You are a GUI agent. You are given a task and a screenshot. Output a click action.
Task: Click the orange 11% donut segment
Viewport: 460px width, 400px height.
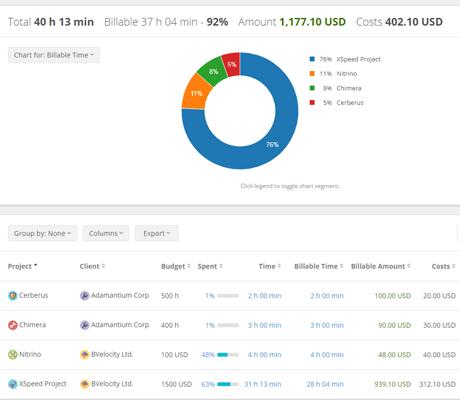click(197, 93)
